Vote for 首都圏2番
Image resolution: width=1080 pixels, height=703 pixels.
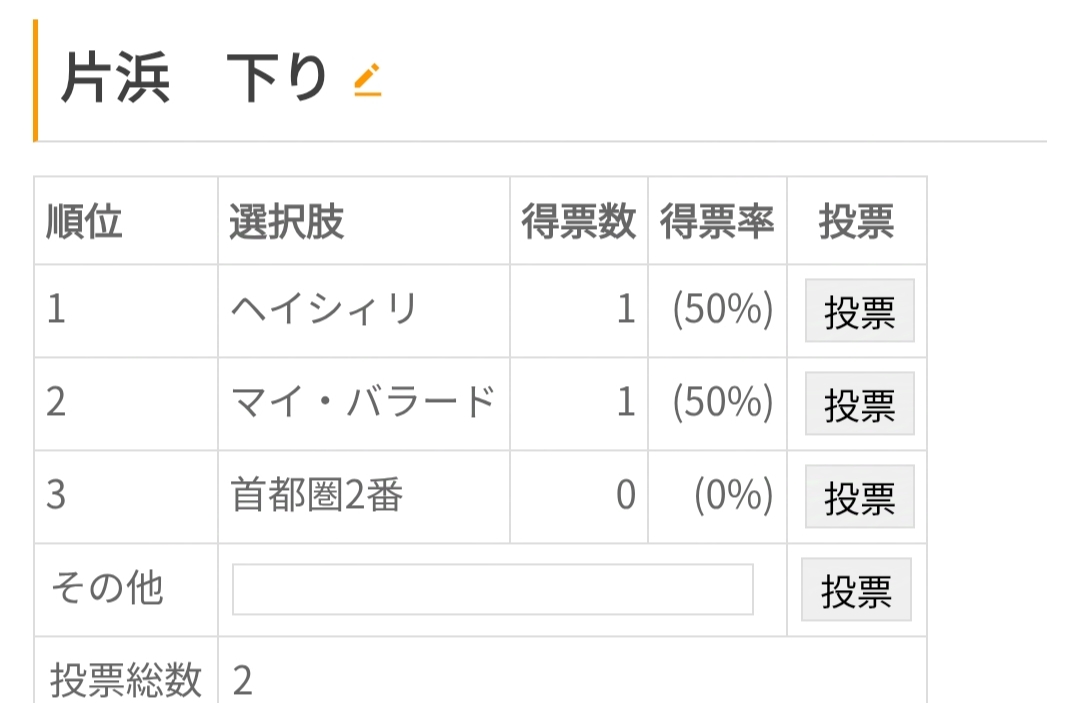click(x=860, y=496)
